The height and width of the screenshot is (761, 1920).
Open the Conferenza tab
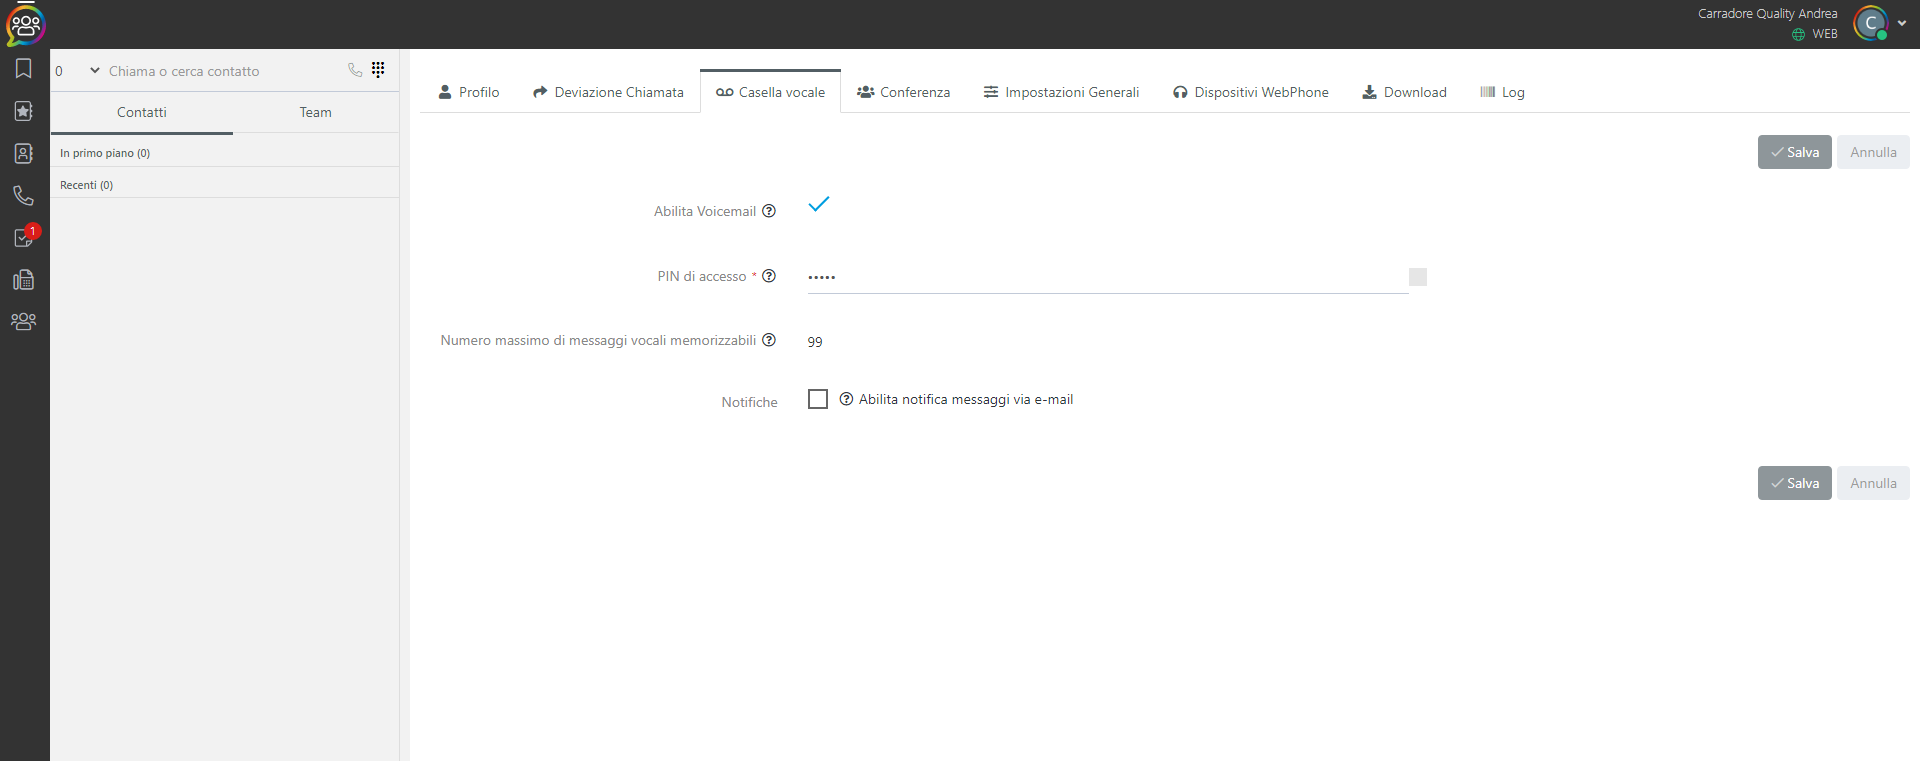pyautogui.click(x=903, y=92)
